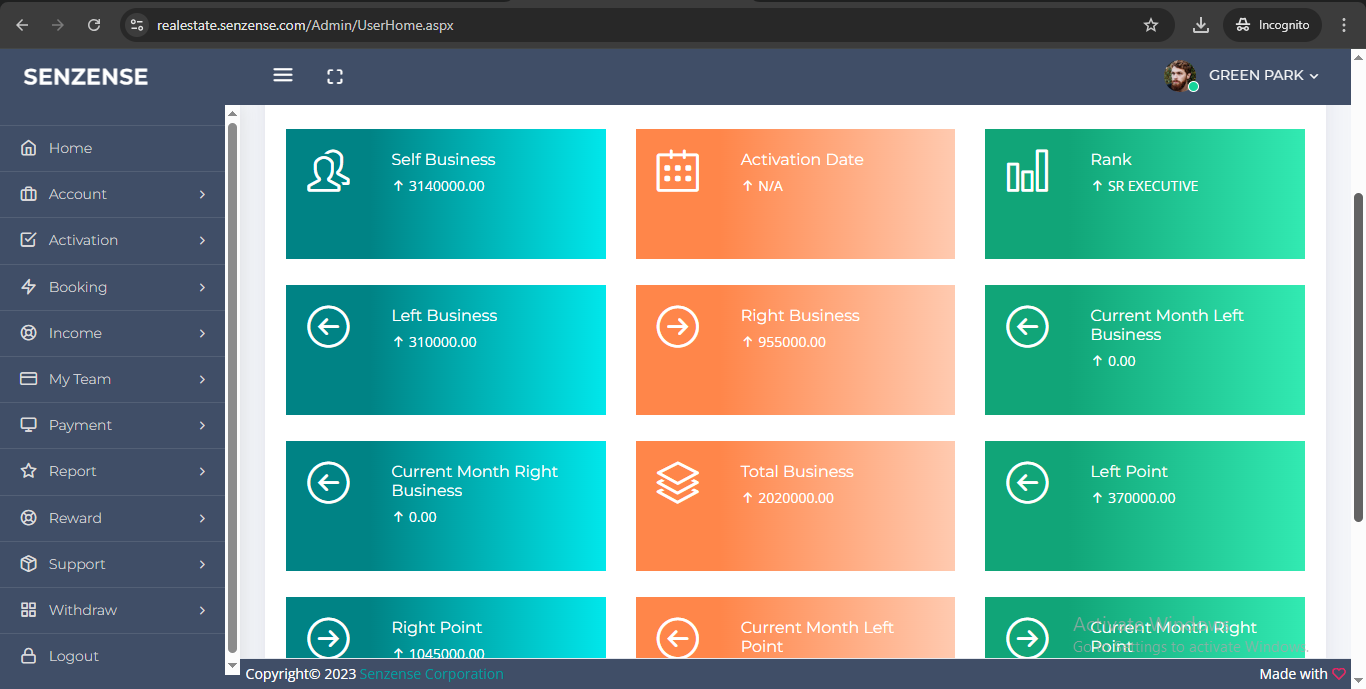
Task: Click the Reward lifebuoy icon
Action: click(29, 518)
